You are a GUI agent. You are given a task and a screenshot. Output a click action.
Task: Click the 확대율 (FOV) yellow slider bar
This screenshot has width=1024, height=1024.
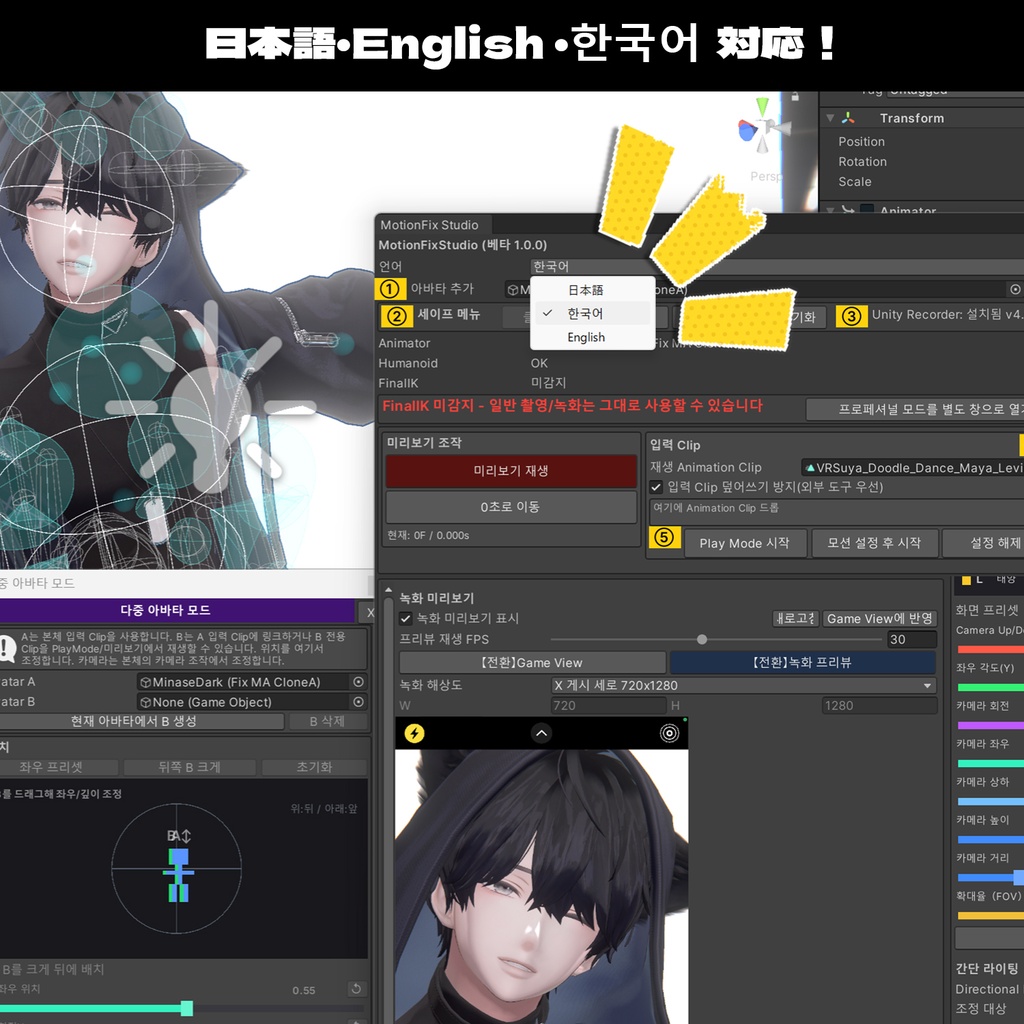click(991, 916)
